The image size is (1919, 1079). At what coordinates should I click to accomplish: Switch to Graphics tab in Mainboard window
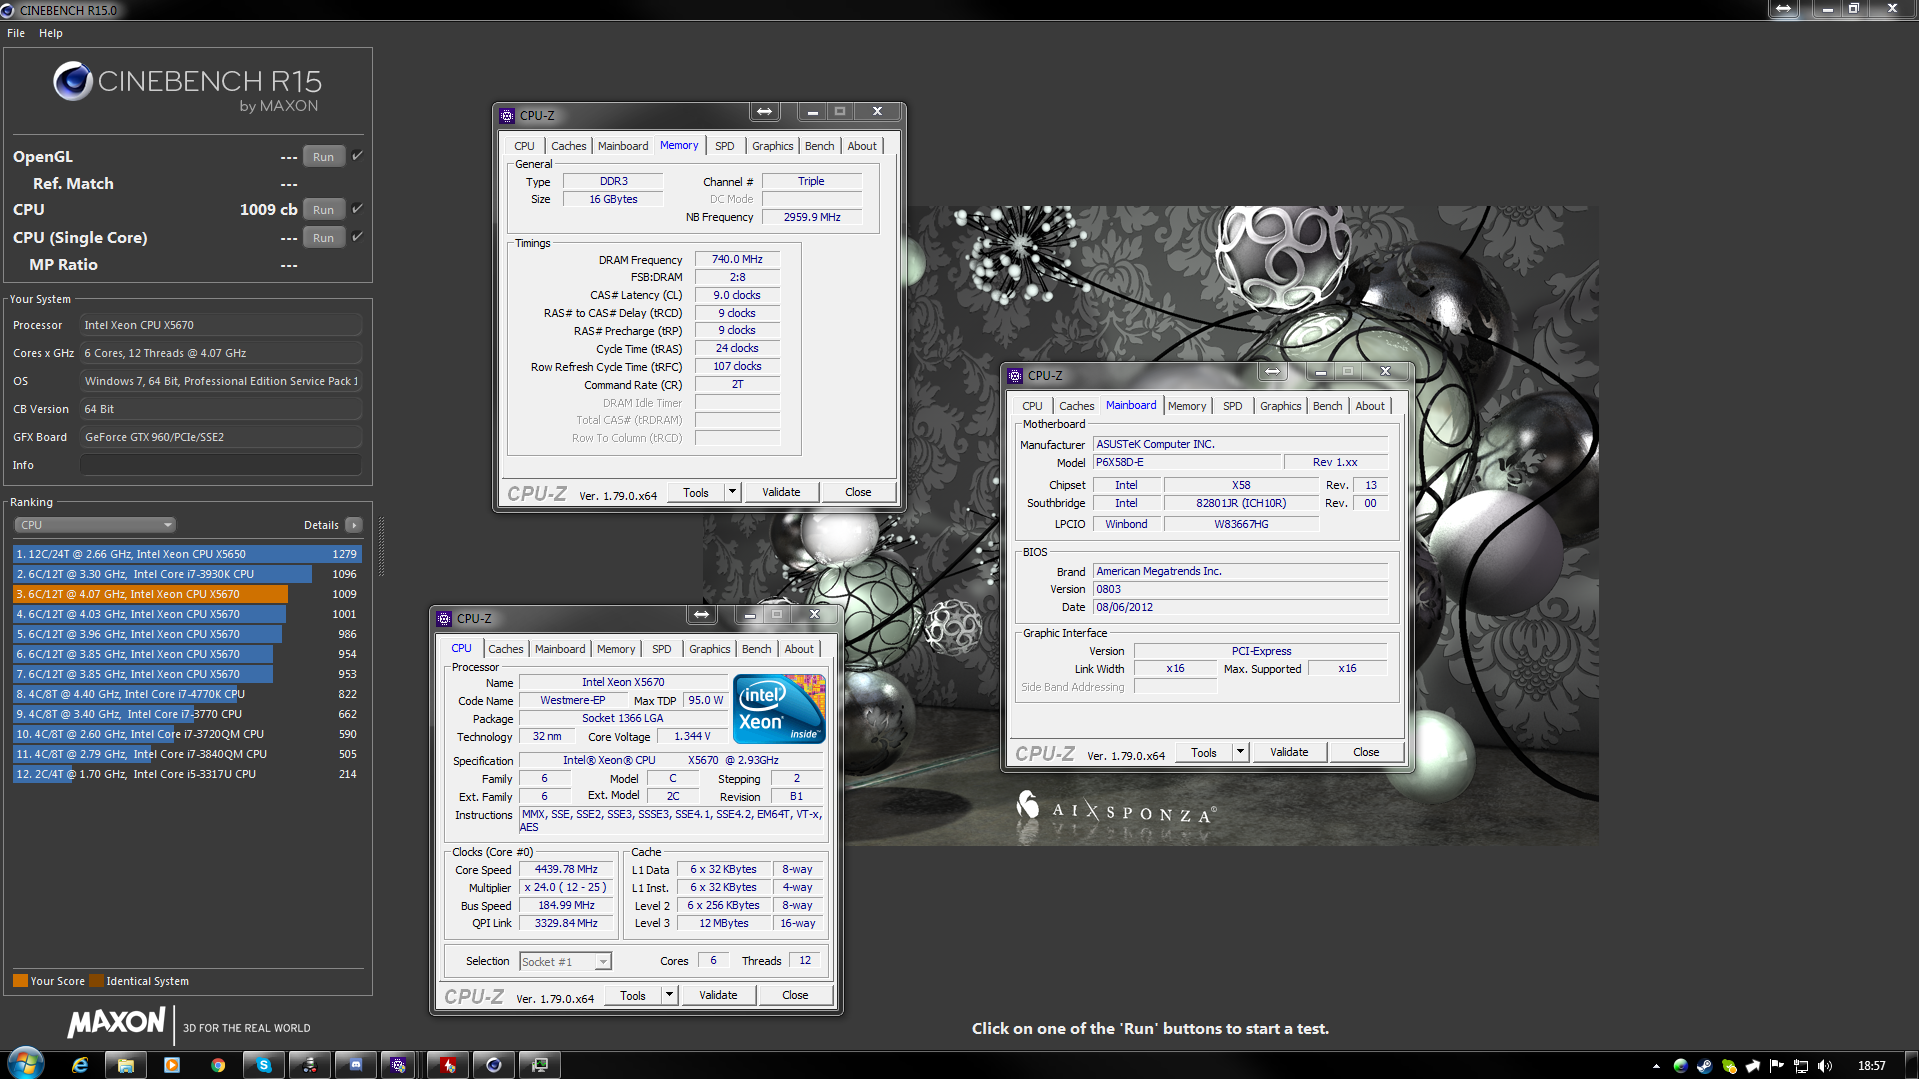click(x=1281, y=406)
